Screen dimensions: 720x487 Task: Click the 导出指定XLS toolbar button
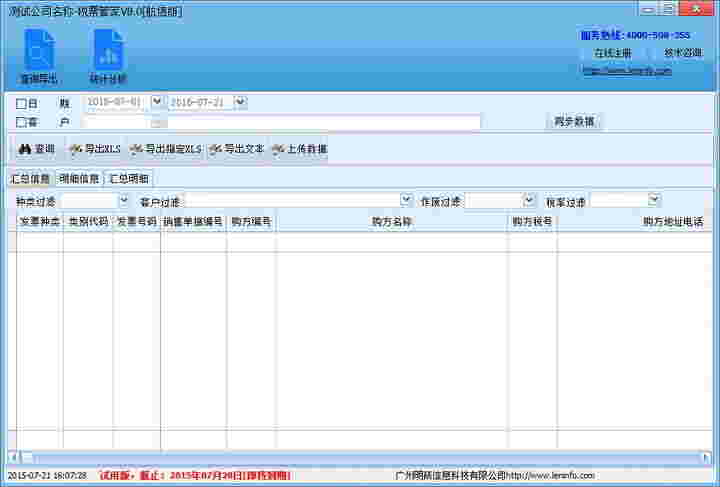[x=166, y=149]
